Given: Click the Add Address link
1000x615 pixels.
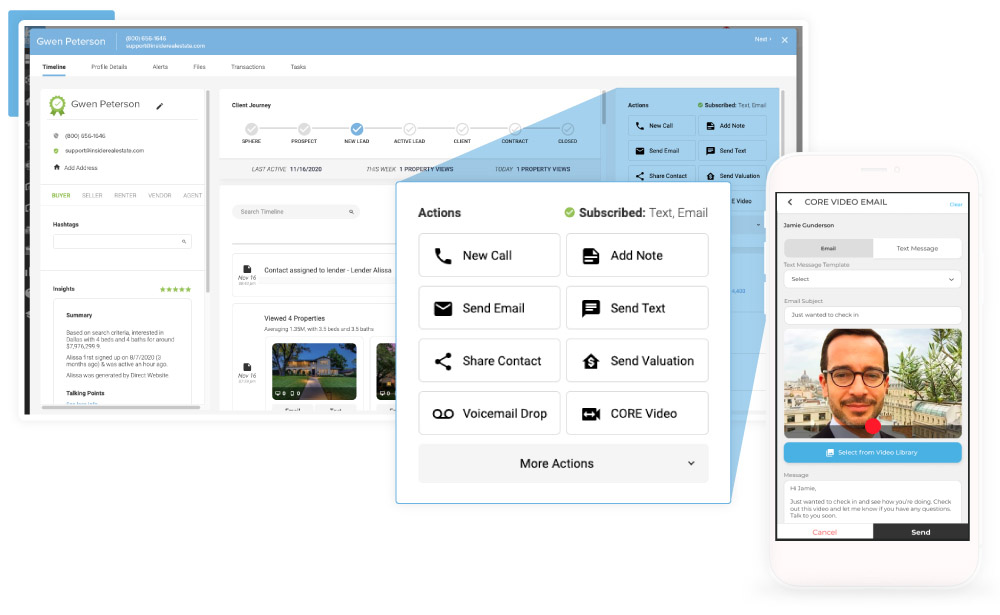Looking at the screenshot, I should [x=81, y=168].
